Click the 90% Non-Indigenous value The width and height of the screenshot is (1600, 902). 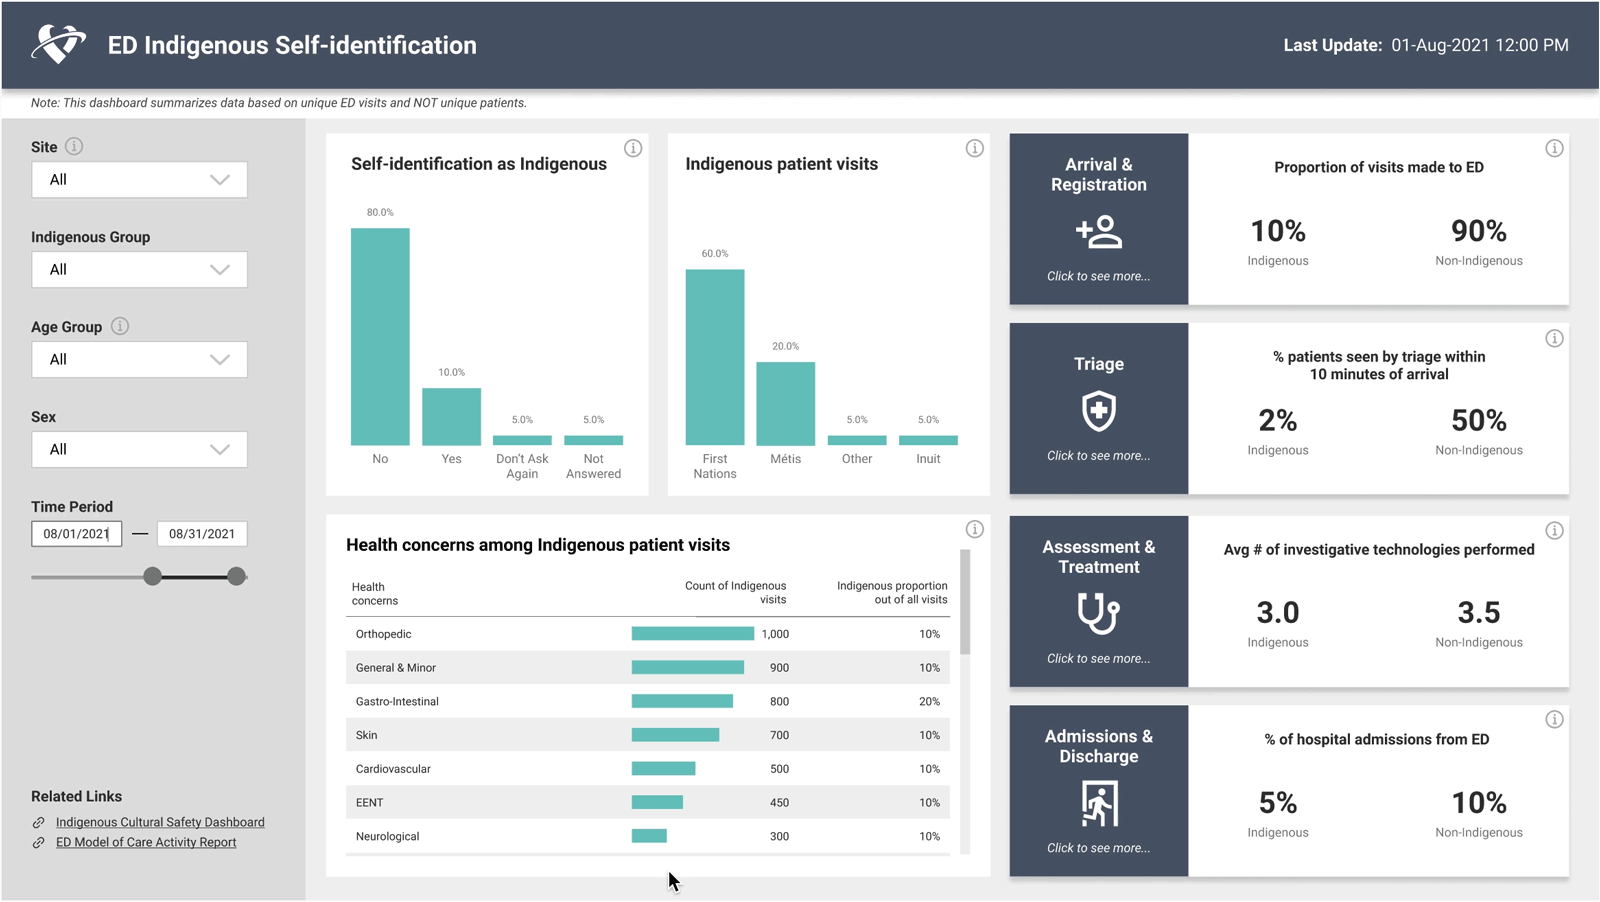click(1479, 231)
